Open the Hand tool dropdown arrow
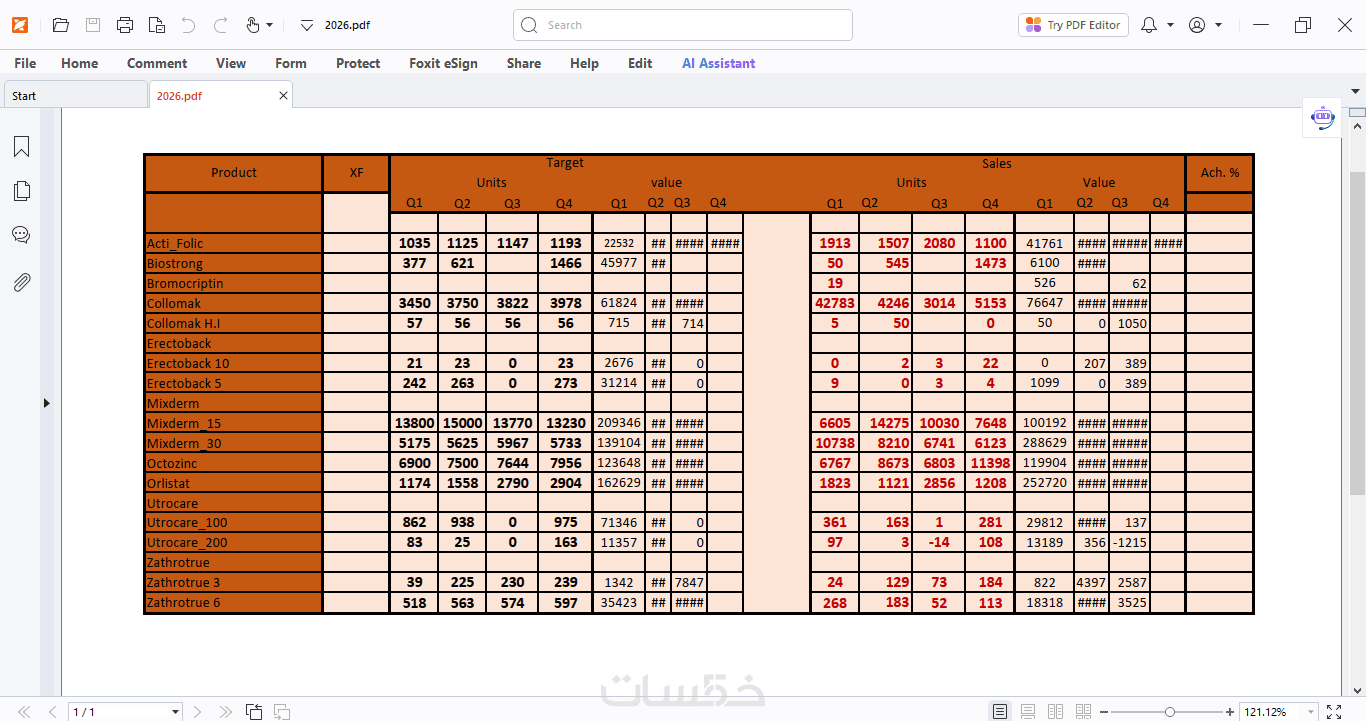1366x721 pixels. [269, 25]
